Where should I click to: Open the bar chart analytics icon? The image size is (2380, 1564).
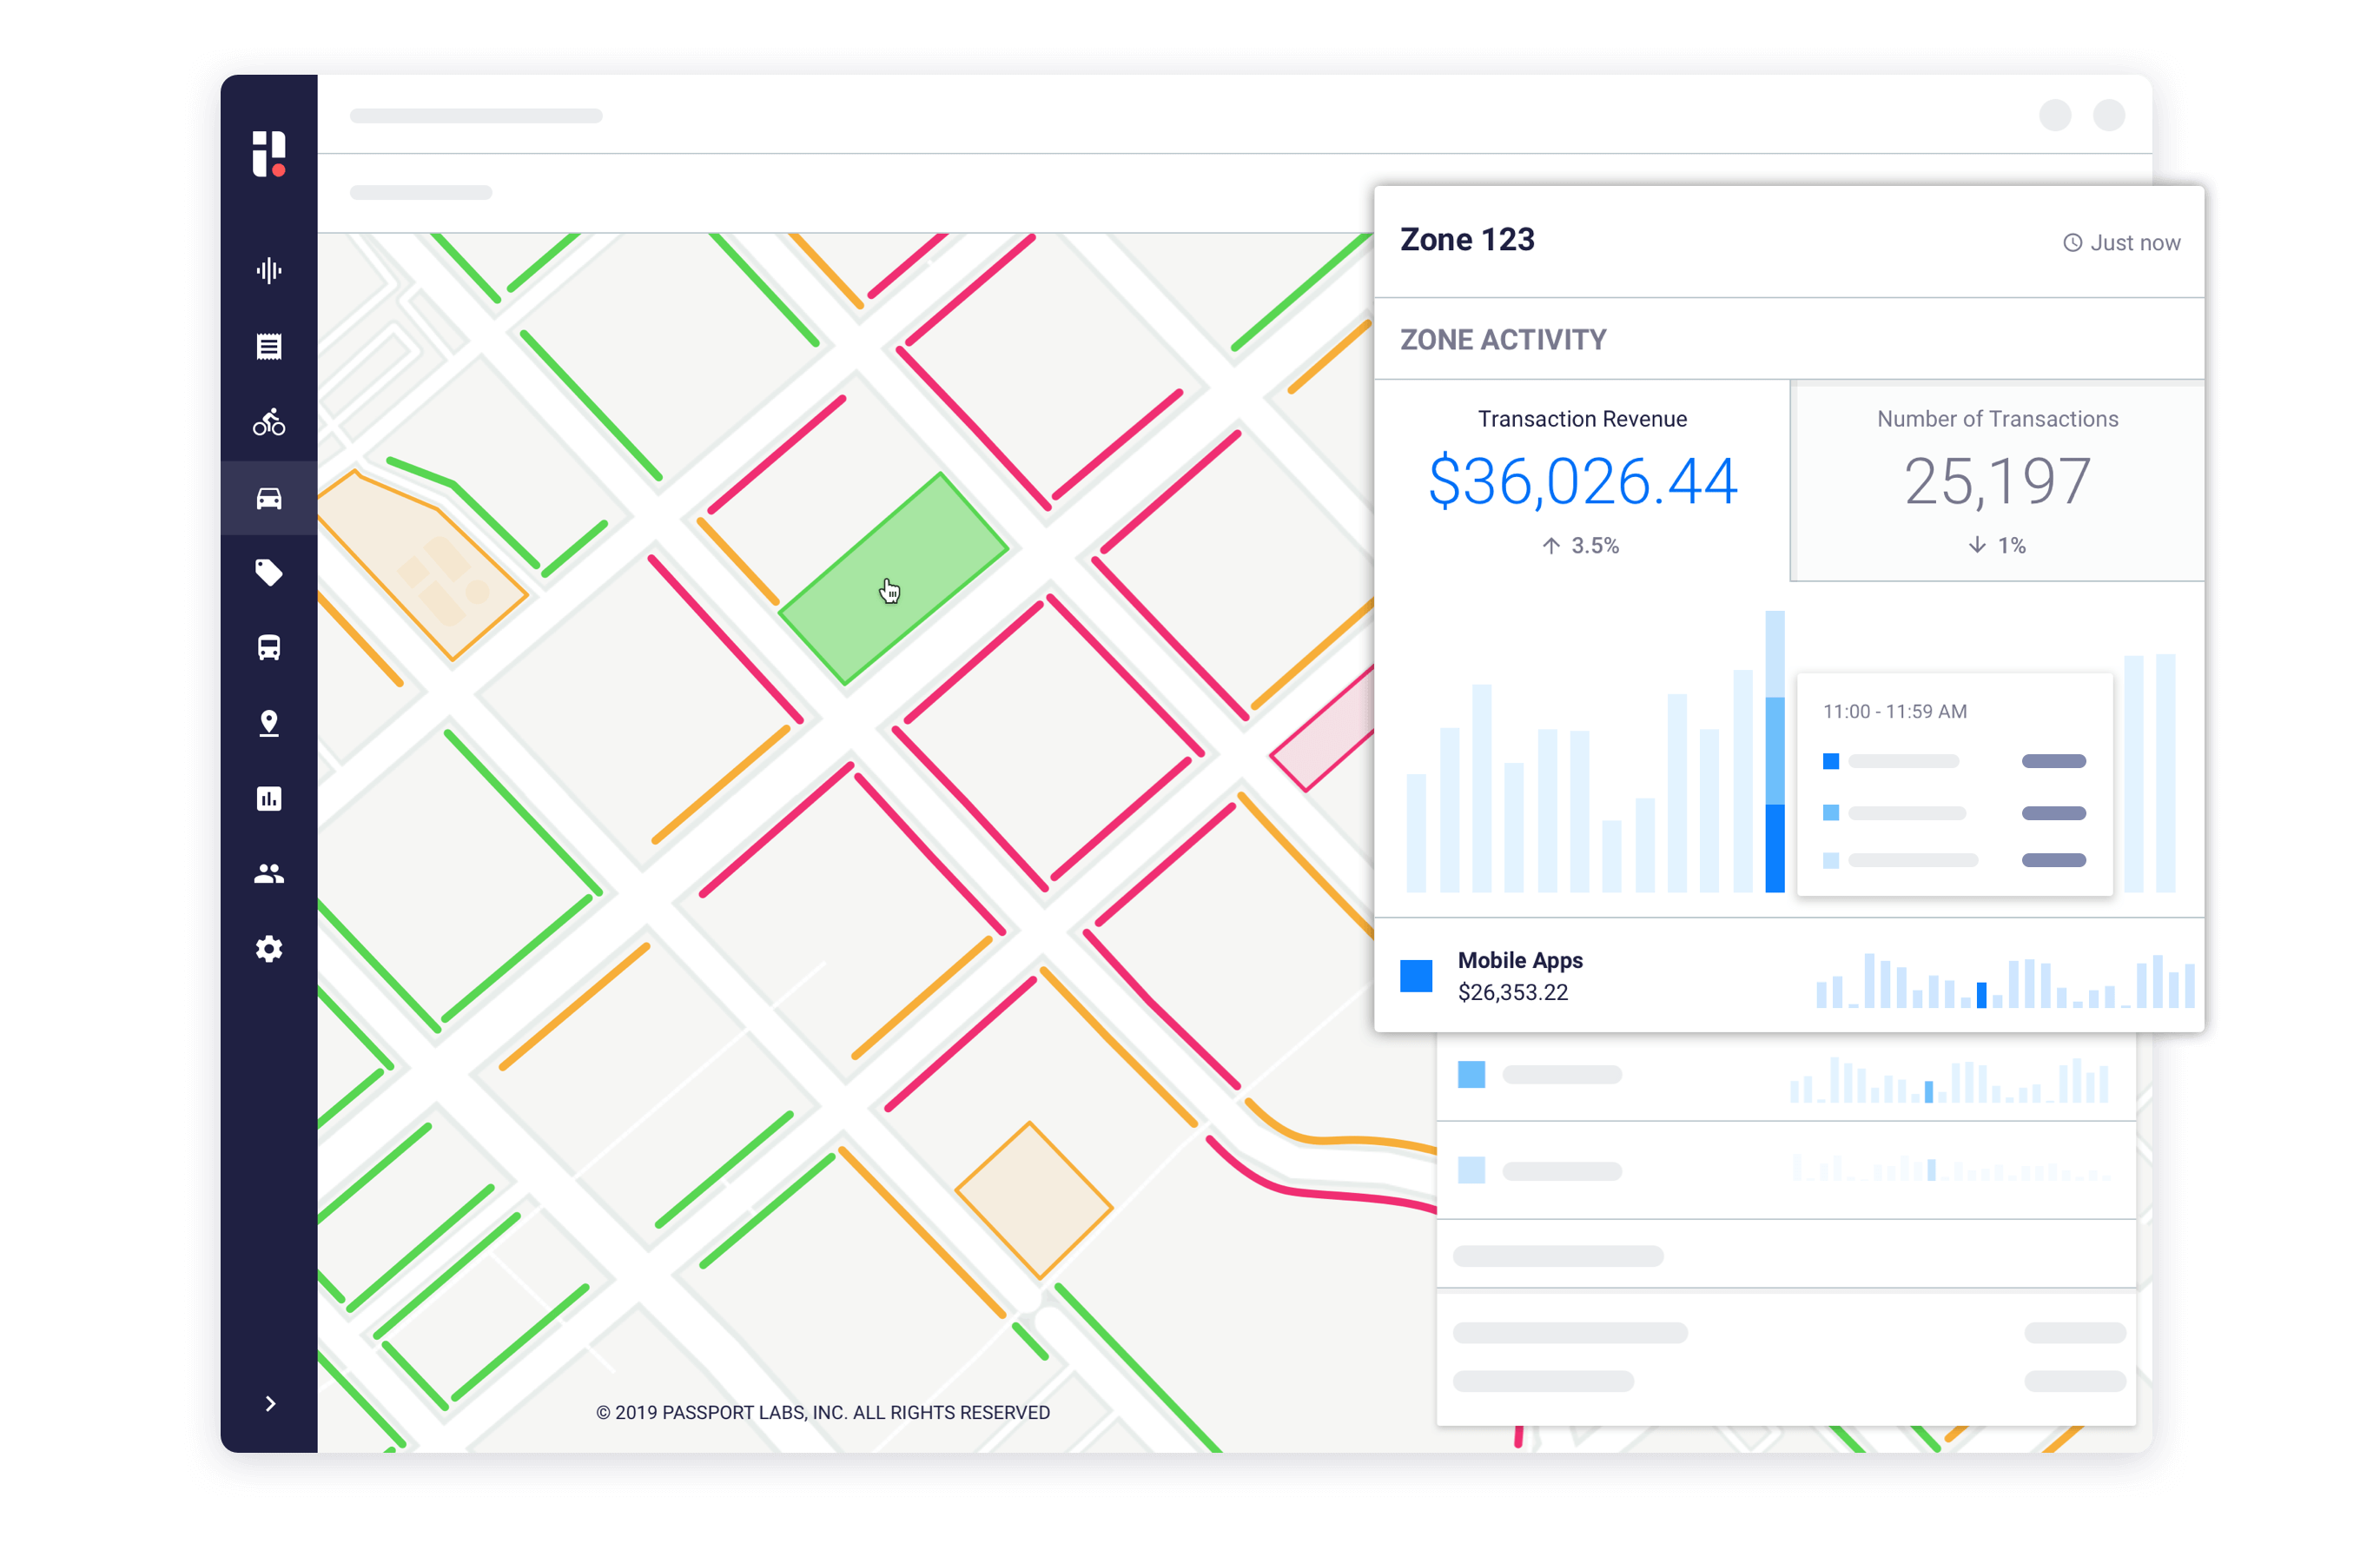point(269,798)
